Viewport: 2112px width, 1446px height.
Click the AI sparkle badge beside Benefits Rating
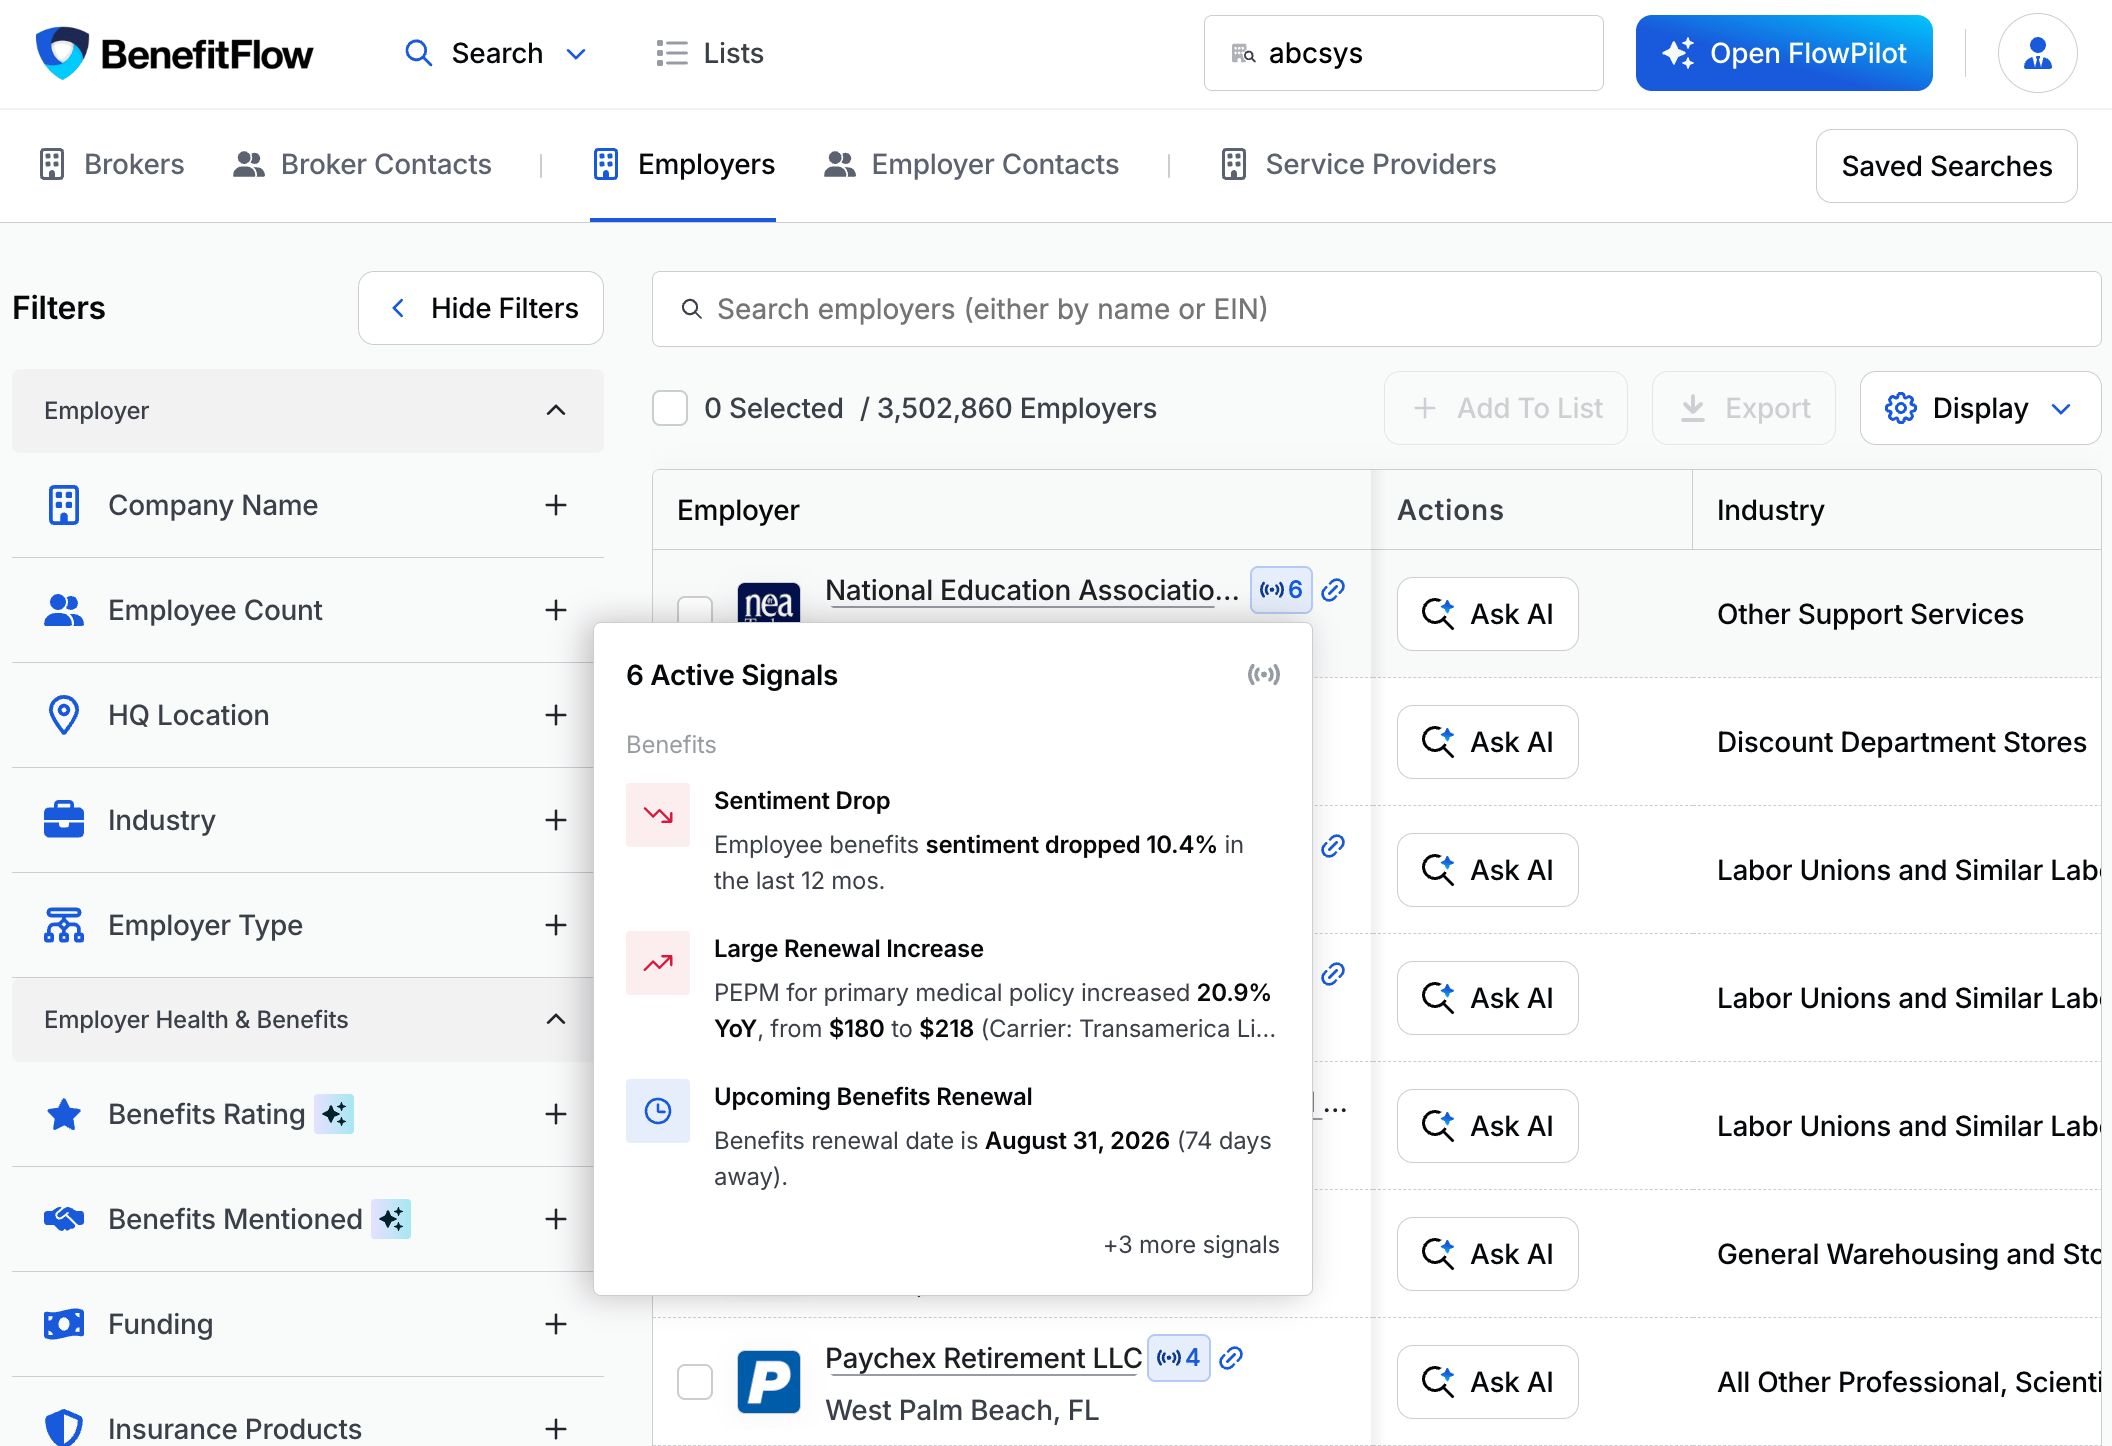click(x=335, y=1114)
